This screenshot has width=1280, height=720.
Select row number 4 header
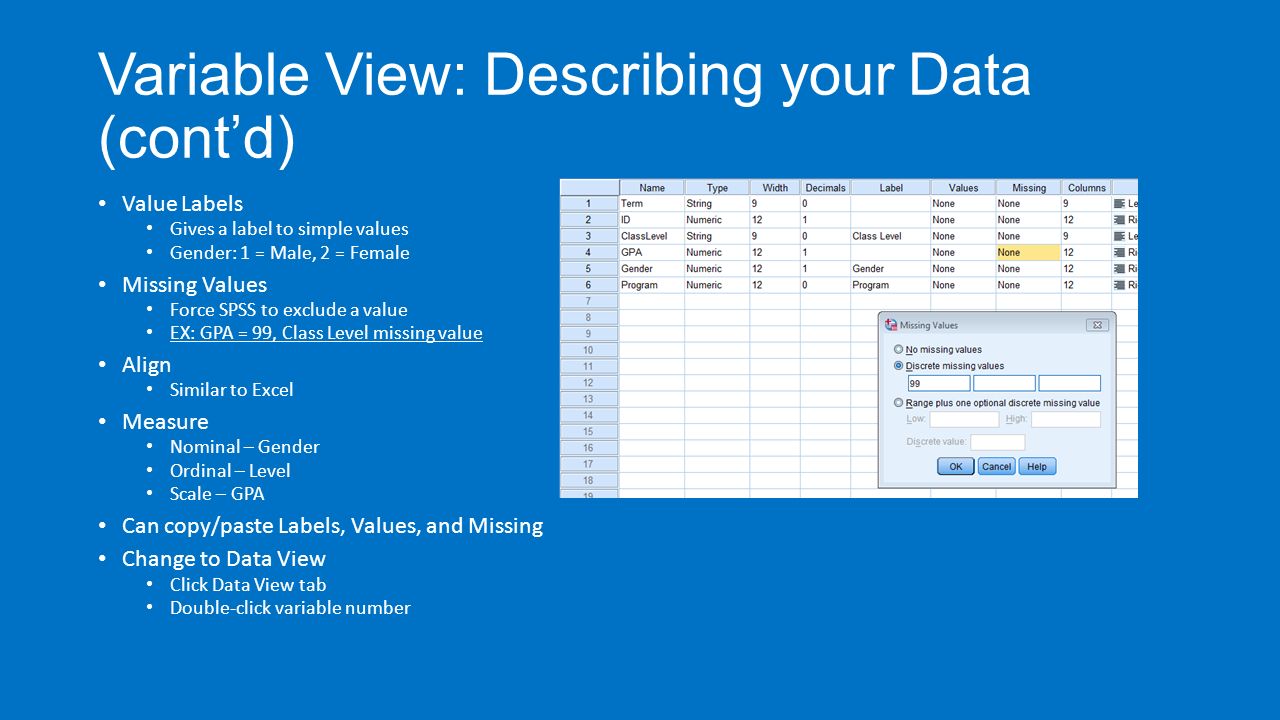click(589, 252)
